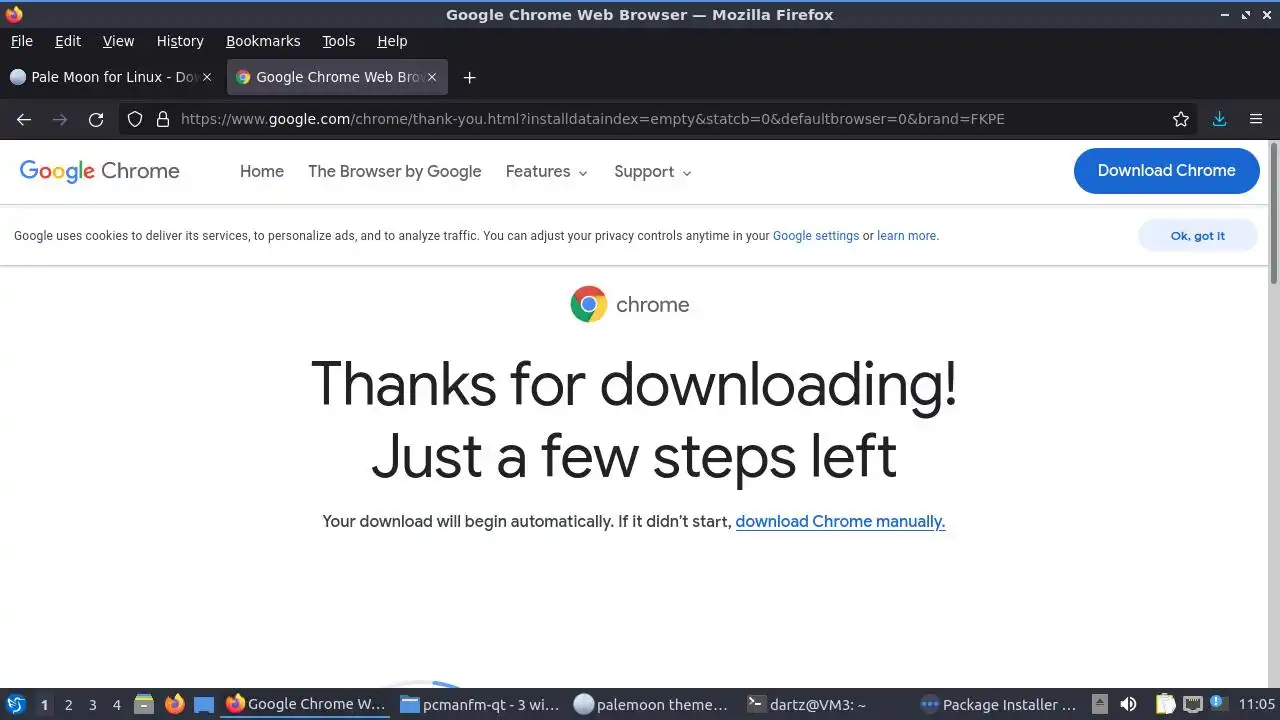
Task: Click the Firefox icon in title bar
Action: (14, 14)
